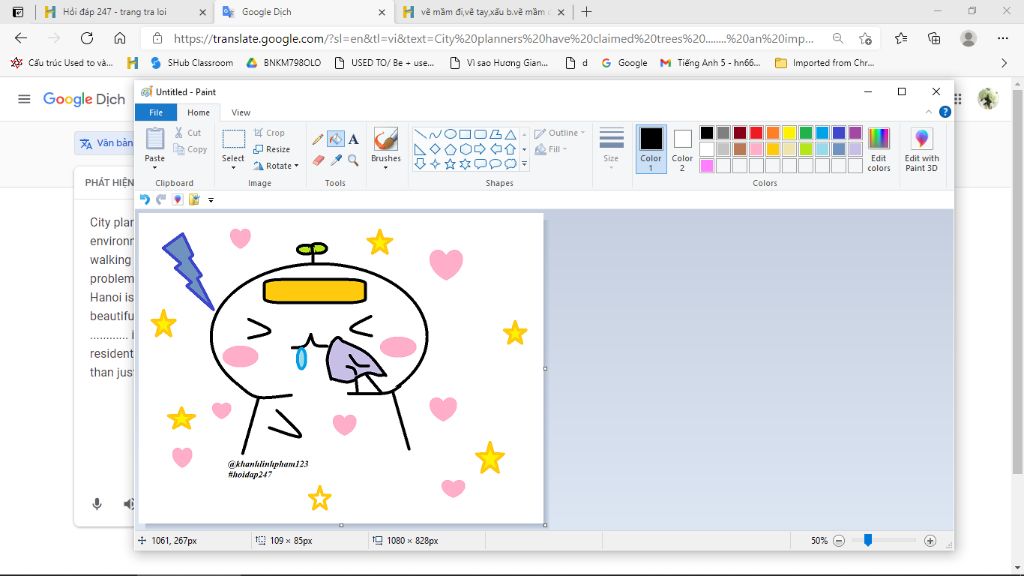Select the Down arrow shape
The image size is (1024, 576).
420,164
